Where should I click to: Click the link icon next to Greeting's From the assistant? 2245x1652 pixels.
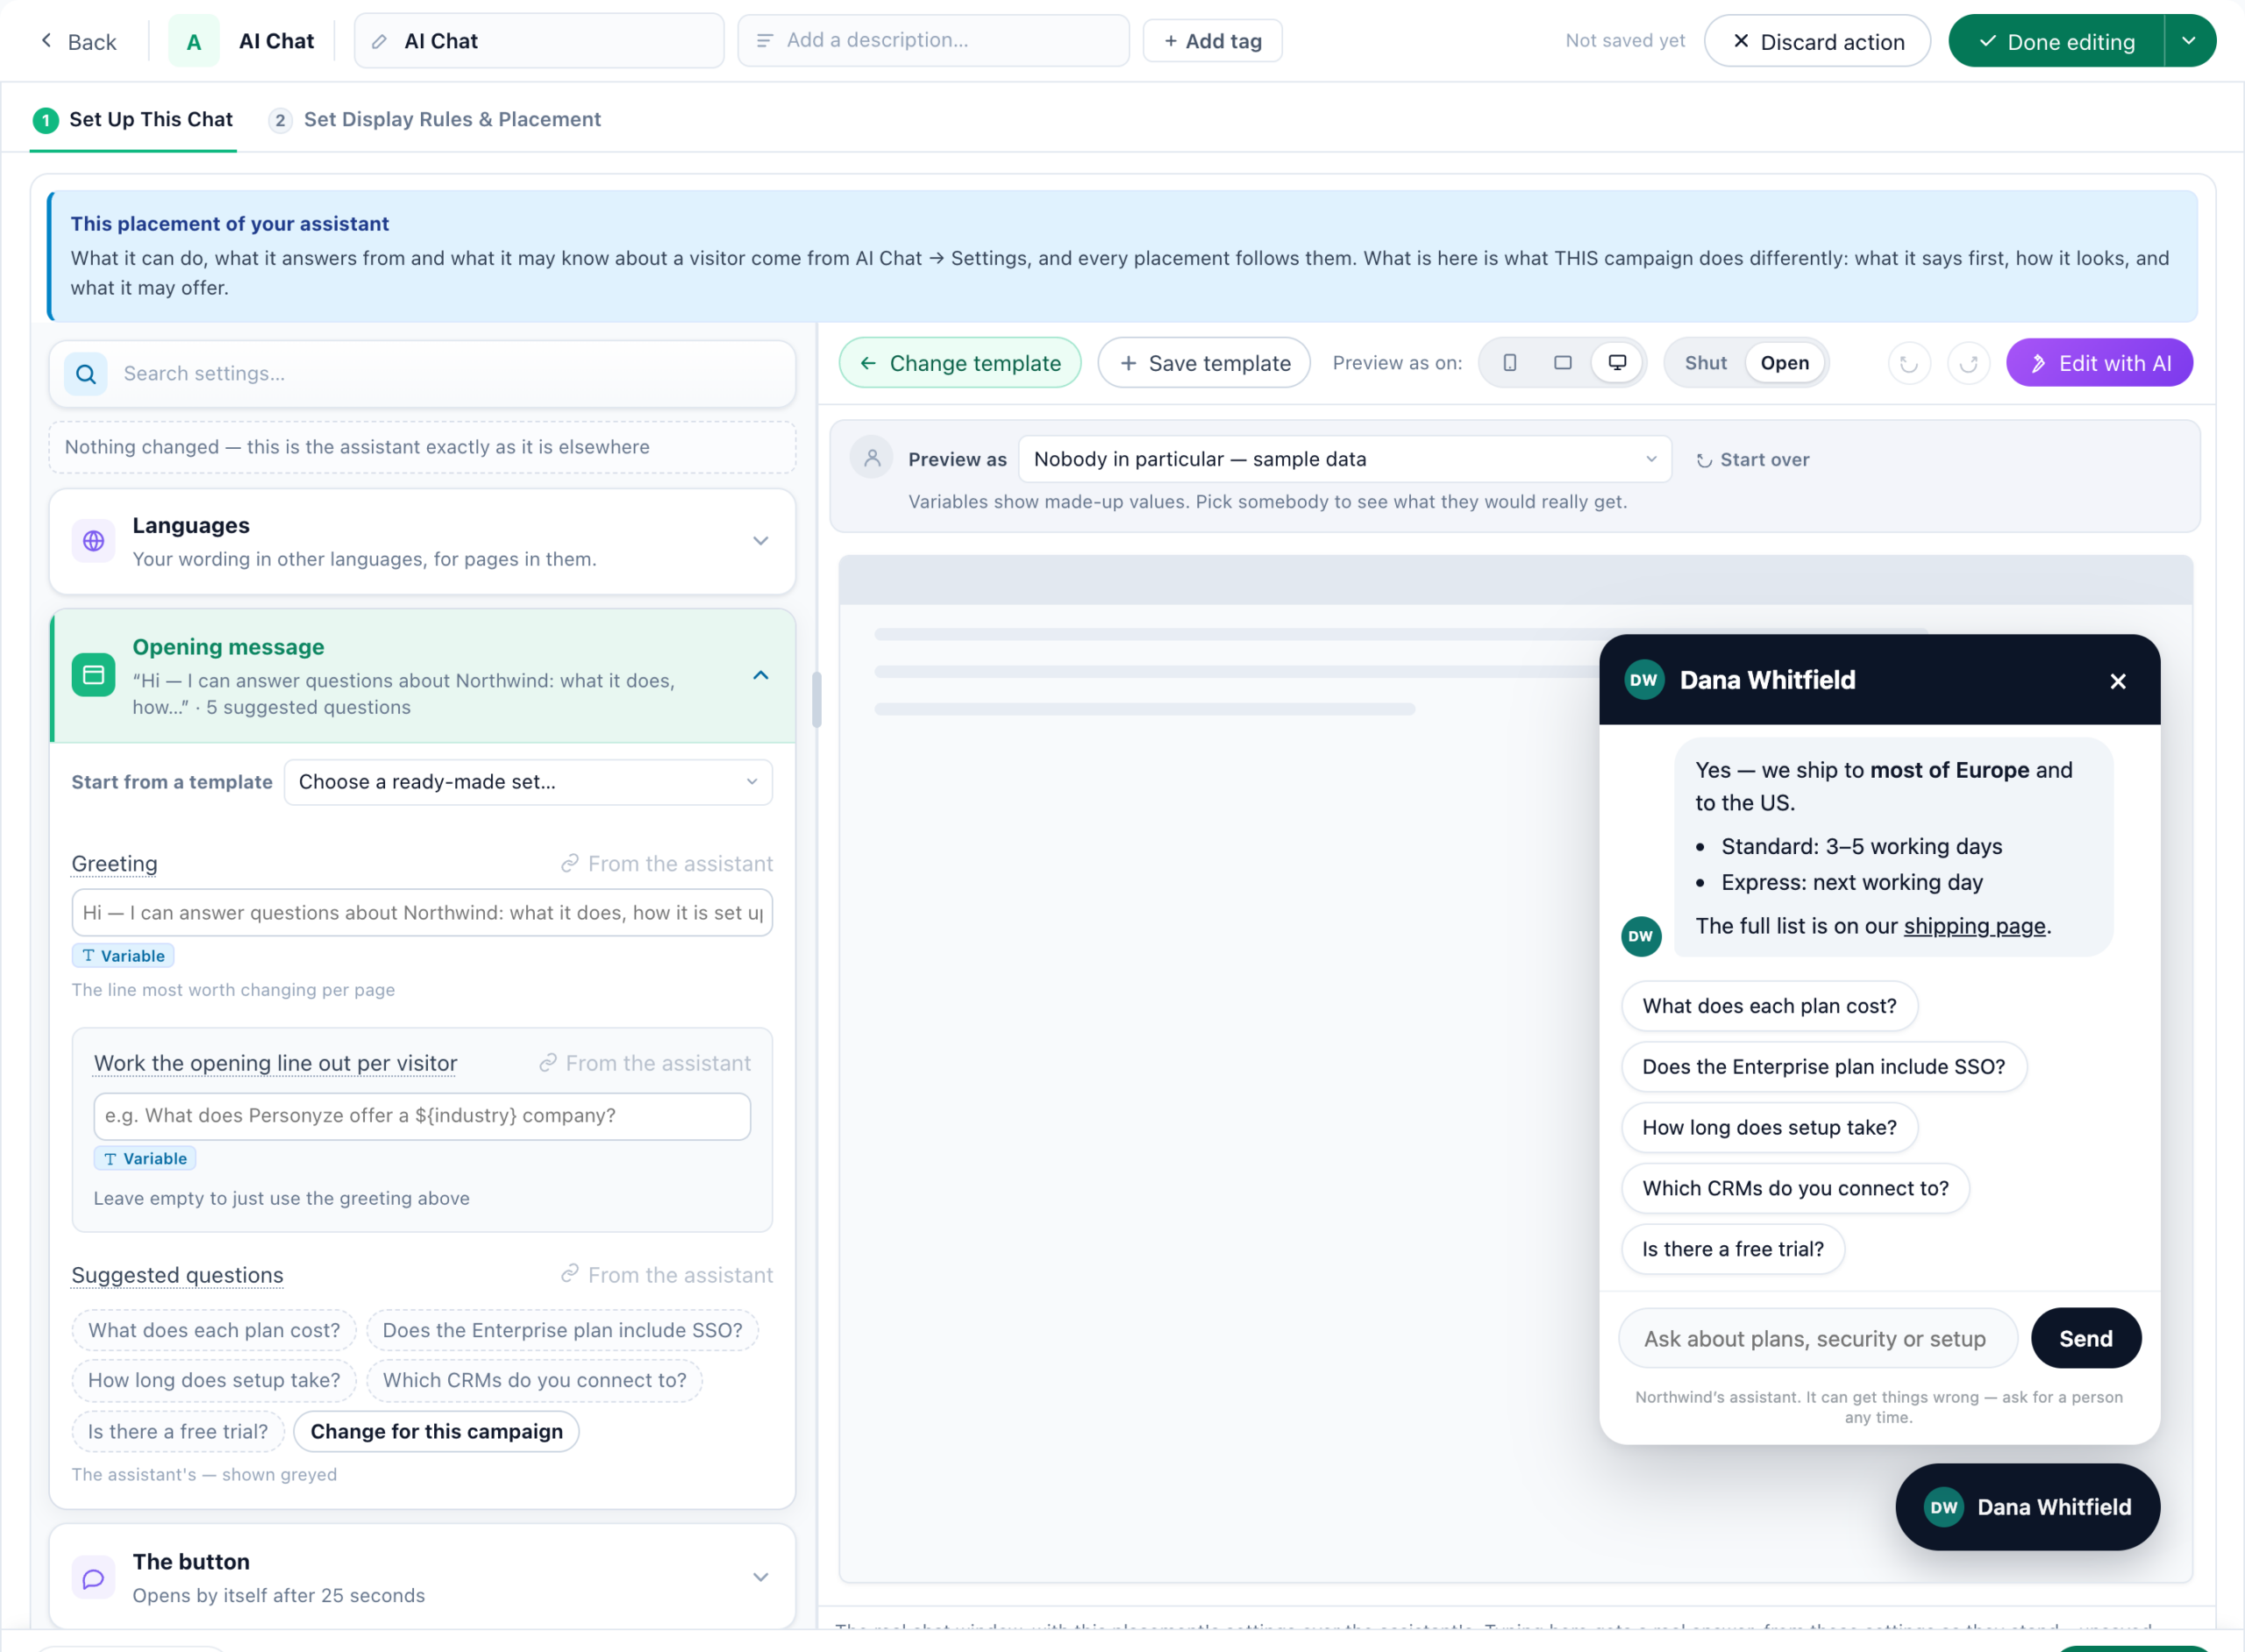click(569, 863)
